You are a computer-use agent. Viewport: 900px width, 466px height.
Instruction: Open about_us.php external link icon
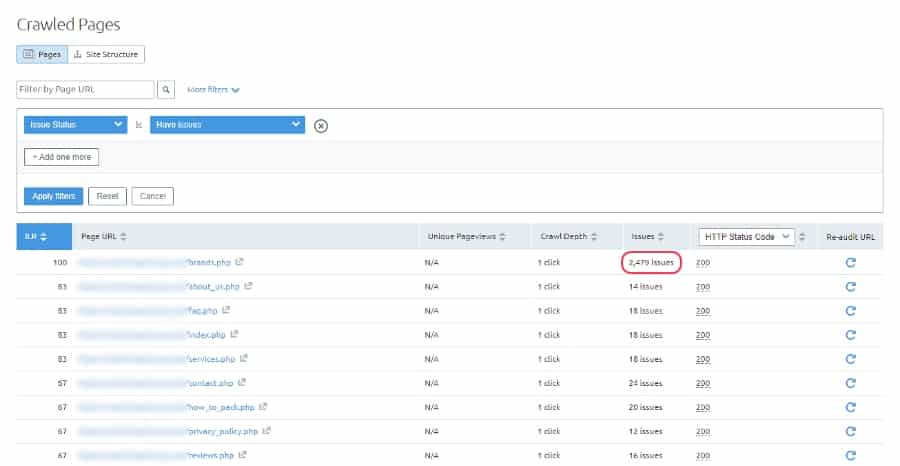pyautogui.click(x=248, y=286)
